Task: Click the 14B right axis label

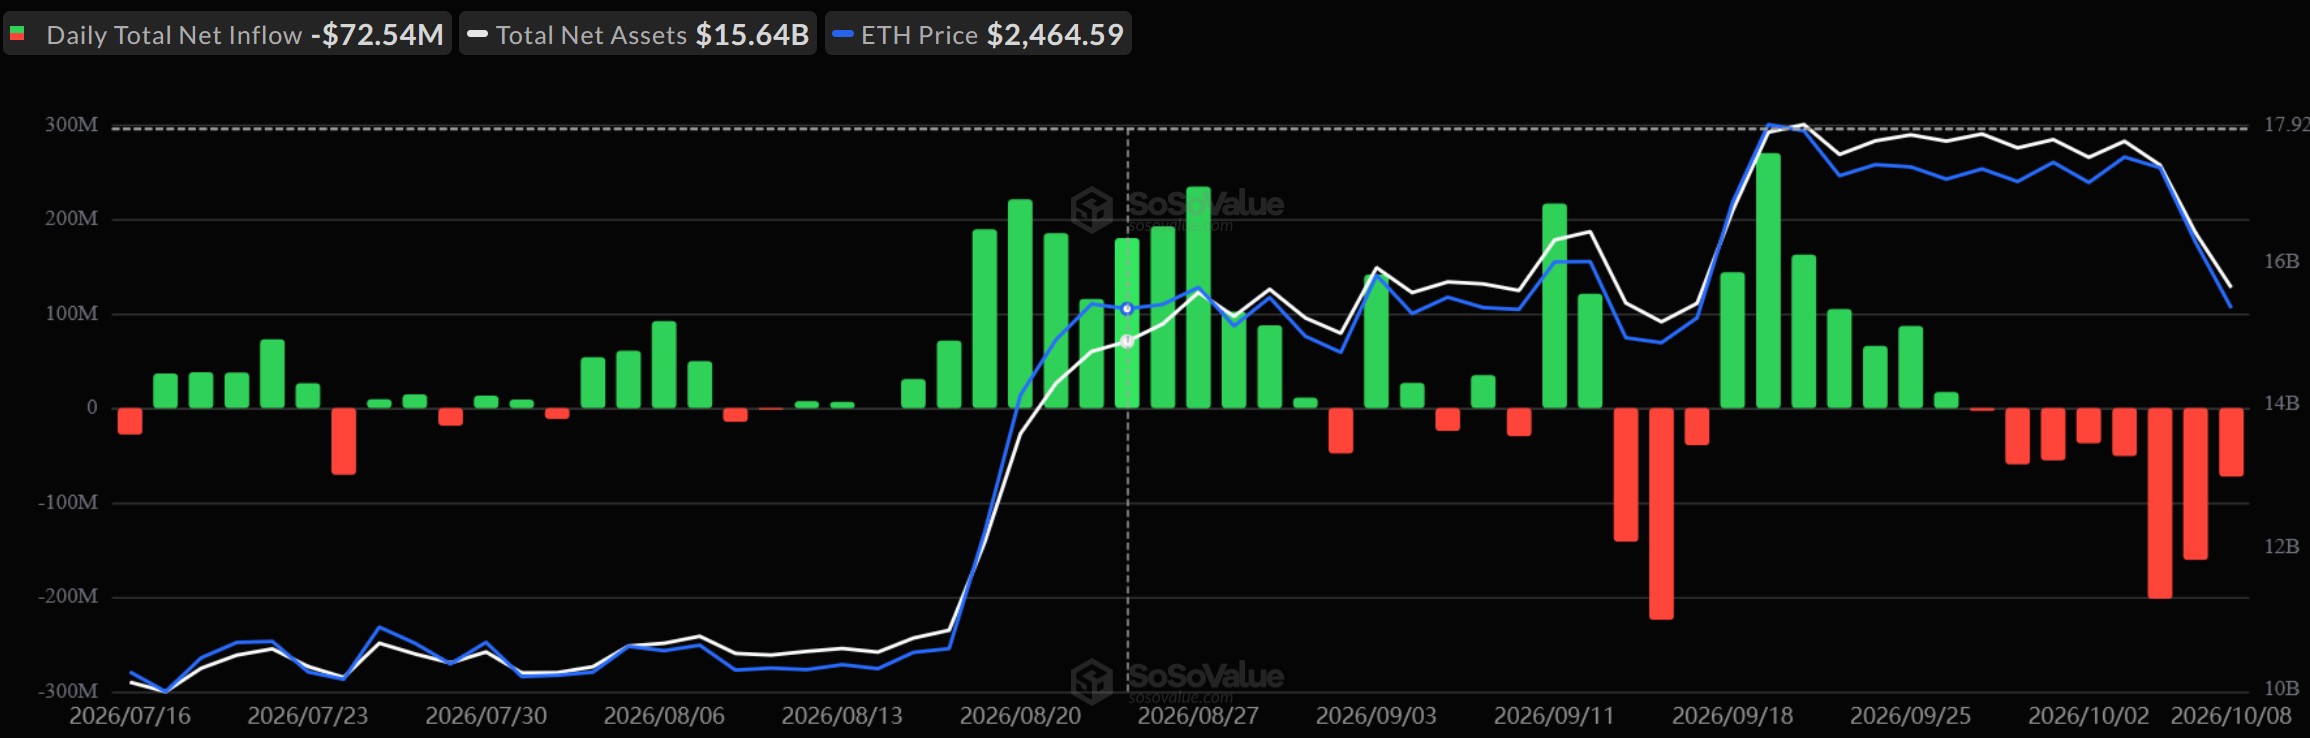Action: (2281, 404)
